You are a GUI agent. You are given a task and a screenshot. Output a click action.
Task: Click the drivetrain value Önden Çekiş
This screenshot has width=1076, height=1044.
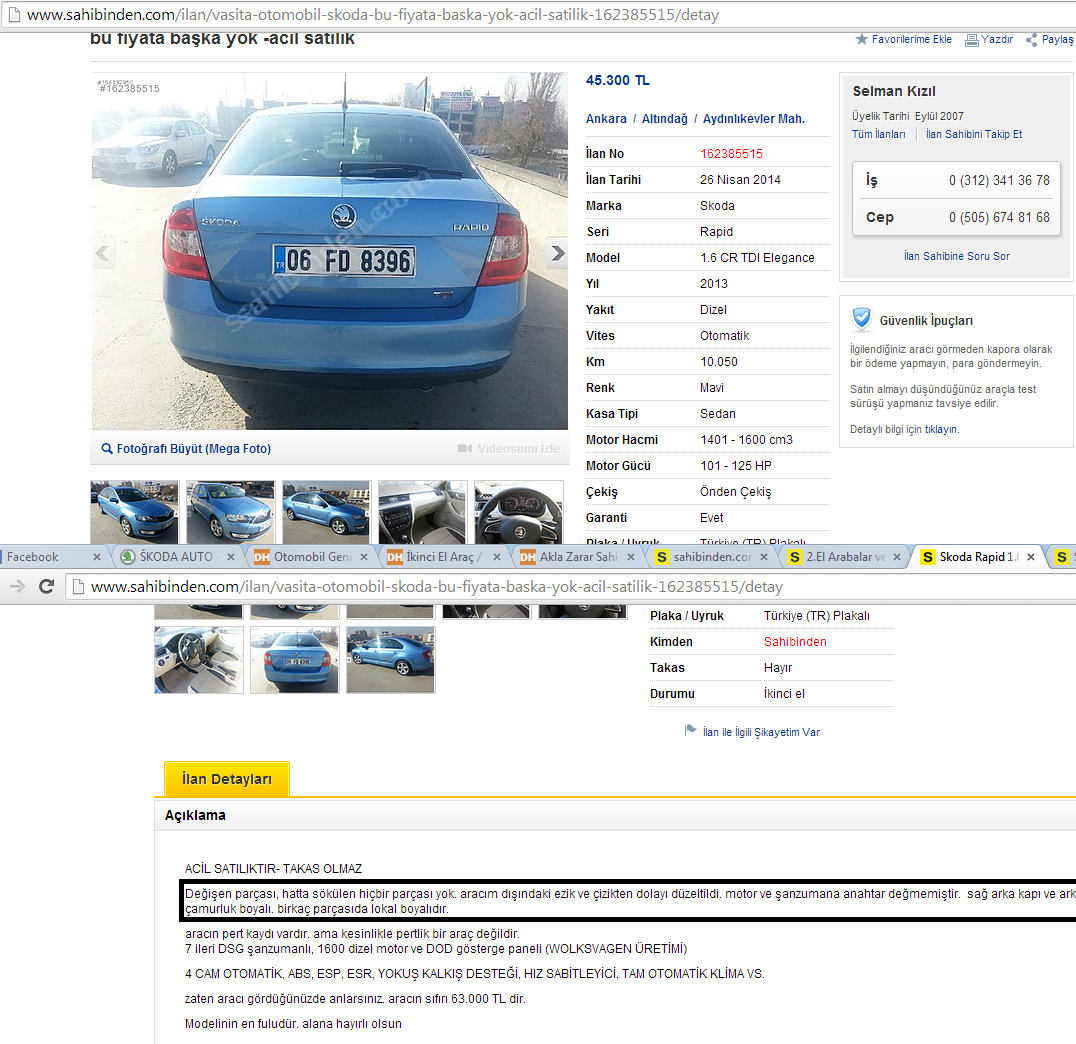[736, 492]
